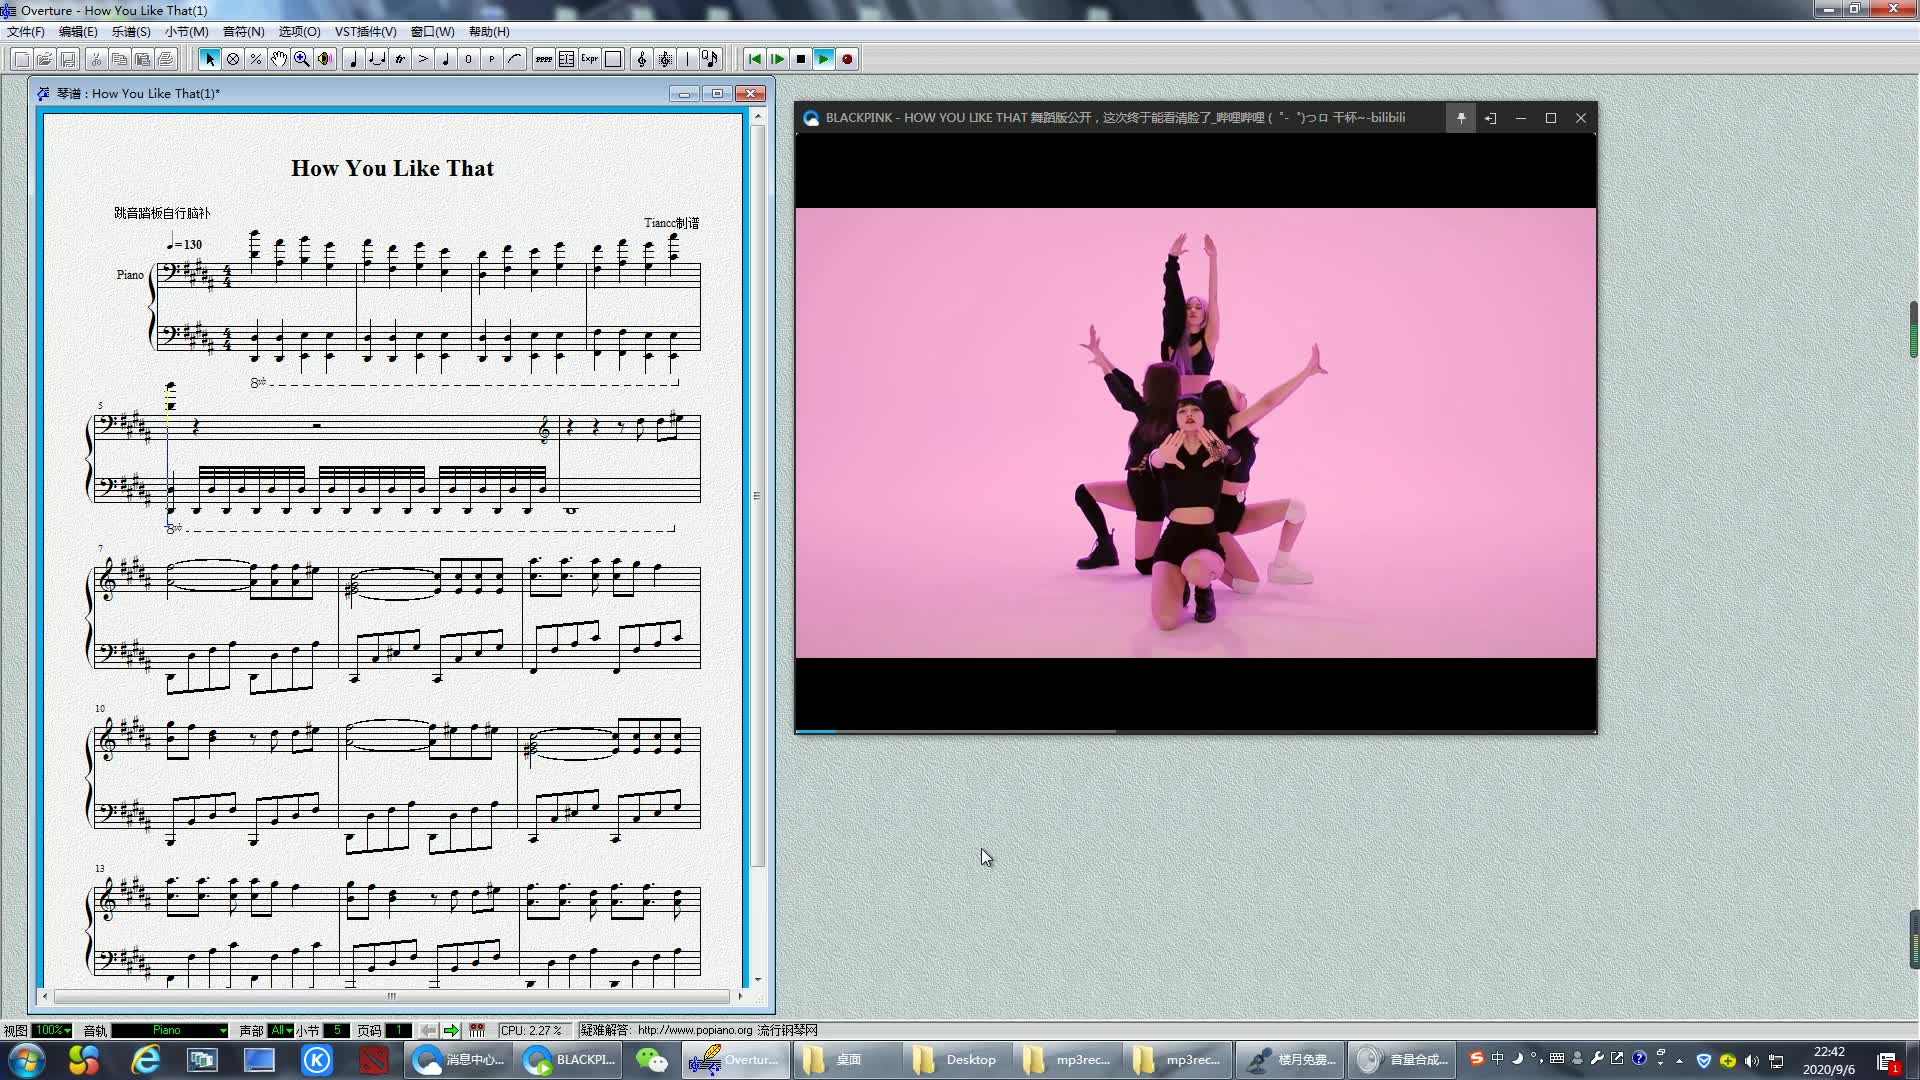Click the score window horizontal scrollbar
1920x1080 pixels.
point(392,996)
